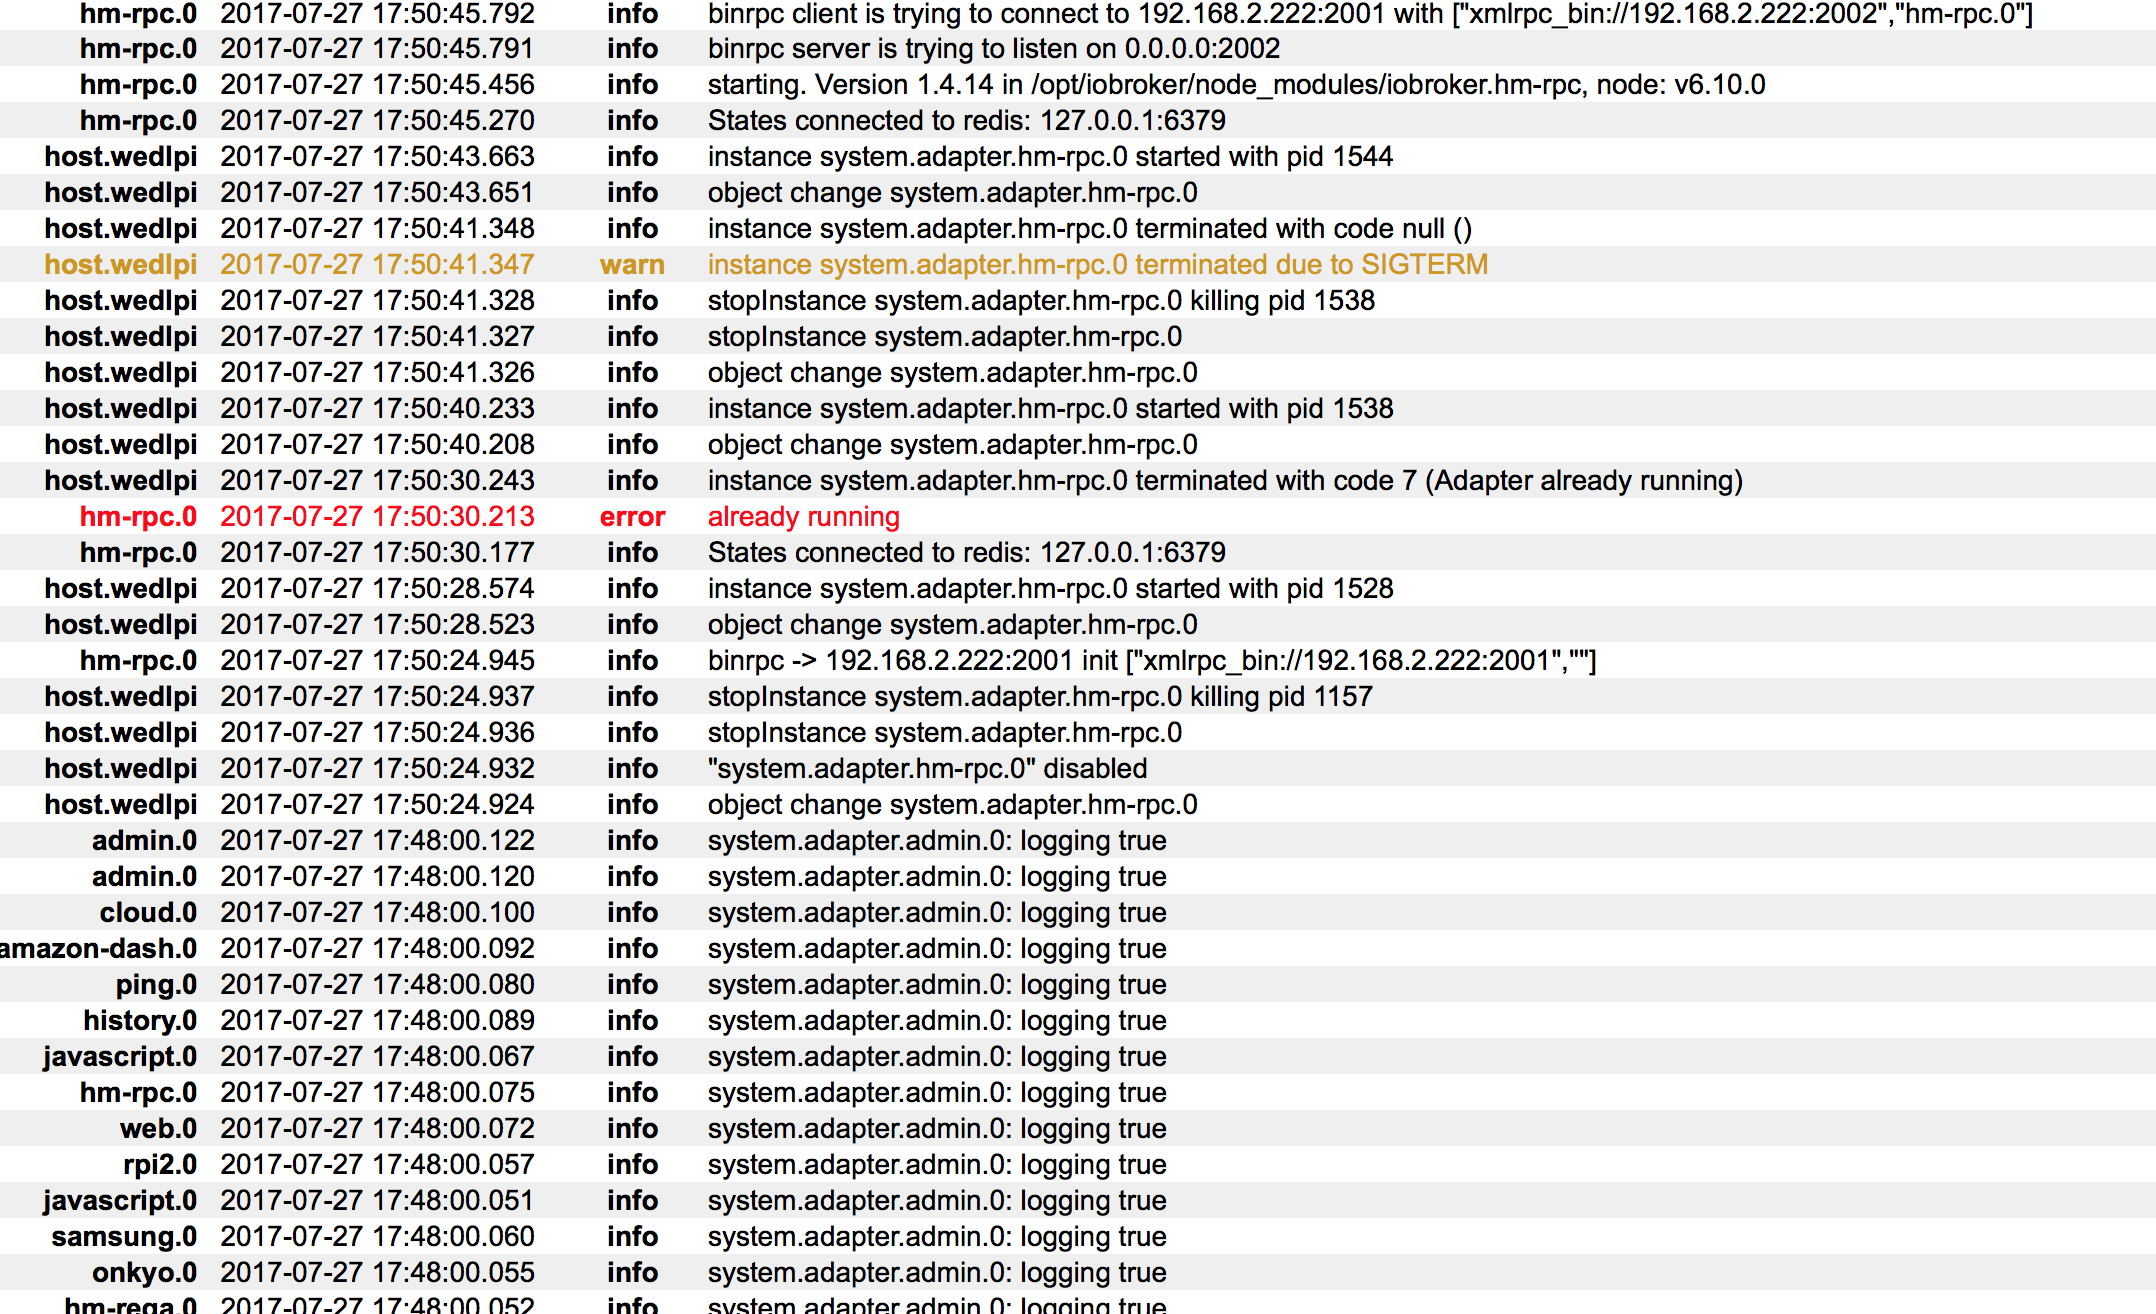Select 'stopInstance ... killing pid 1157' message
Viewport: 2156px width, 1314px height.
[1040, 696]
